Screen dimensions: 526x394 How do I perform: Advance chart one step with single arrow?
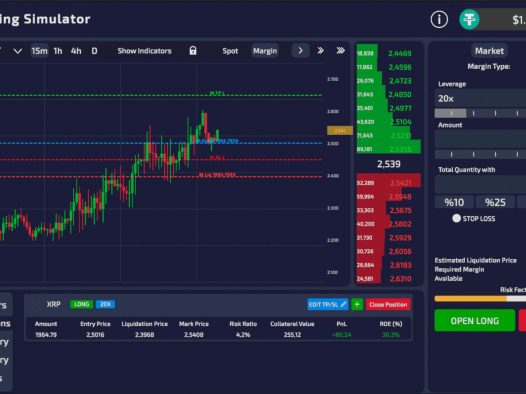[300, 51]
